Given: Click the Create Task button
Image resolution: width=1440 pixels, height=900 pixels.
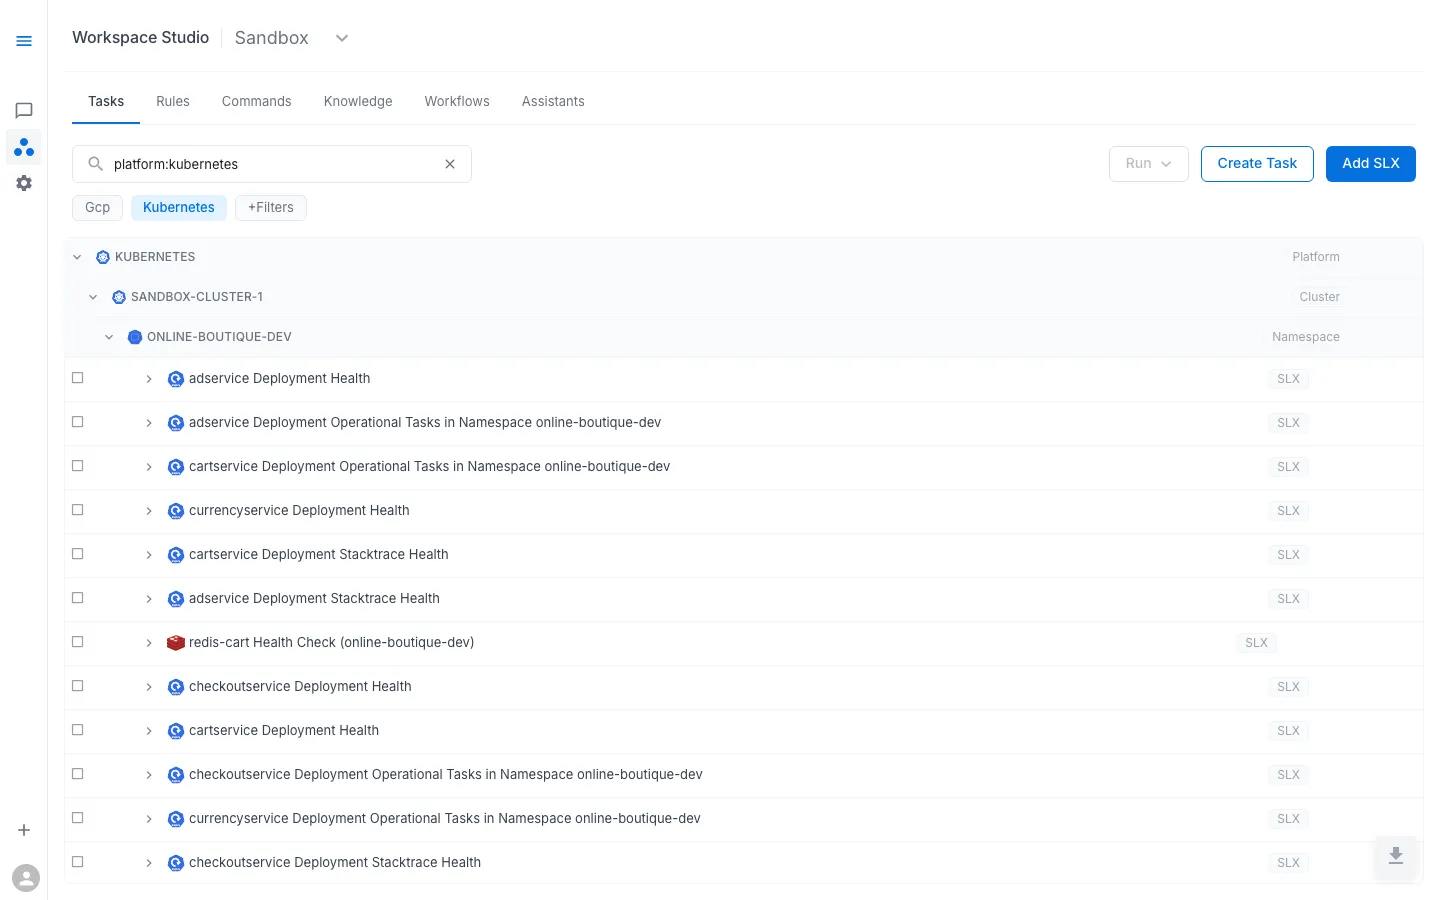Looking at the screenshot, I should pyautogui.click(x=1257, y=163).
